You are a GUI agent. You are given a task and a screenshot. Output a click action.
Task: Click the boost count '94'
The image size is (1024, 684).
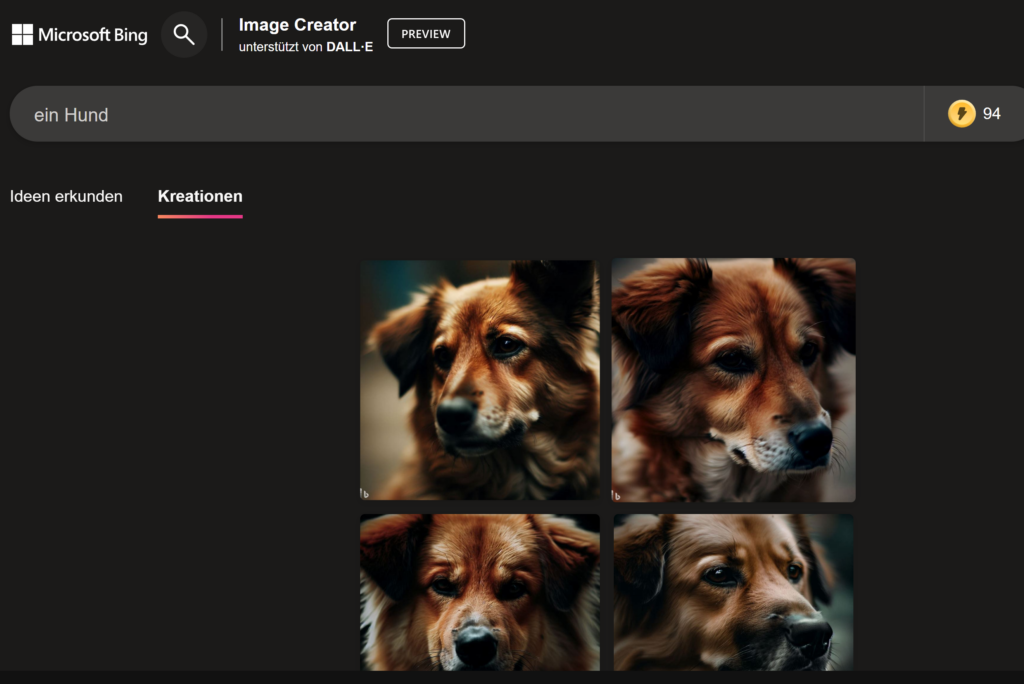[991, 114]
